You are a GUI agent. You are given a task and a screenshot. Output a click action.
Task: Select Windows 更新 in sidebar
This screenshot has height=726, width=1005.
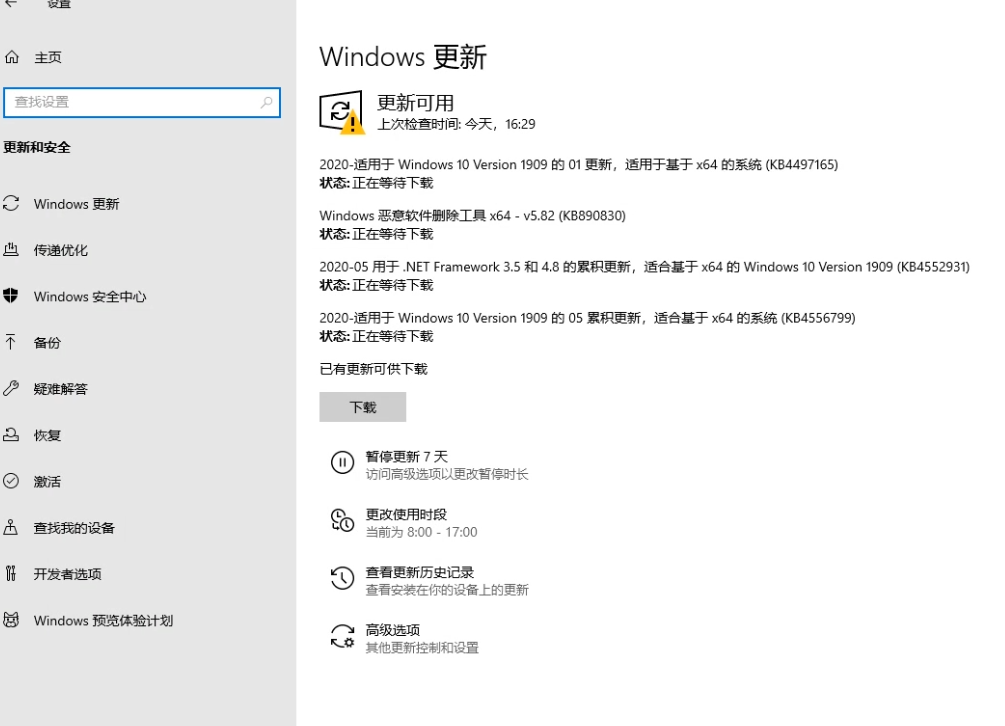[x=76, y=204]
